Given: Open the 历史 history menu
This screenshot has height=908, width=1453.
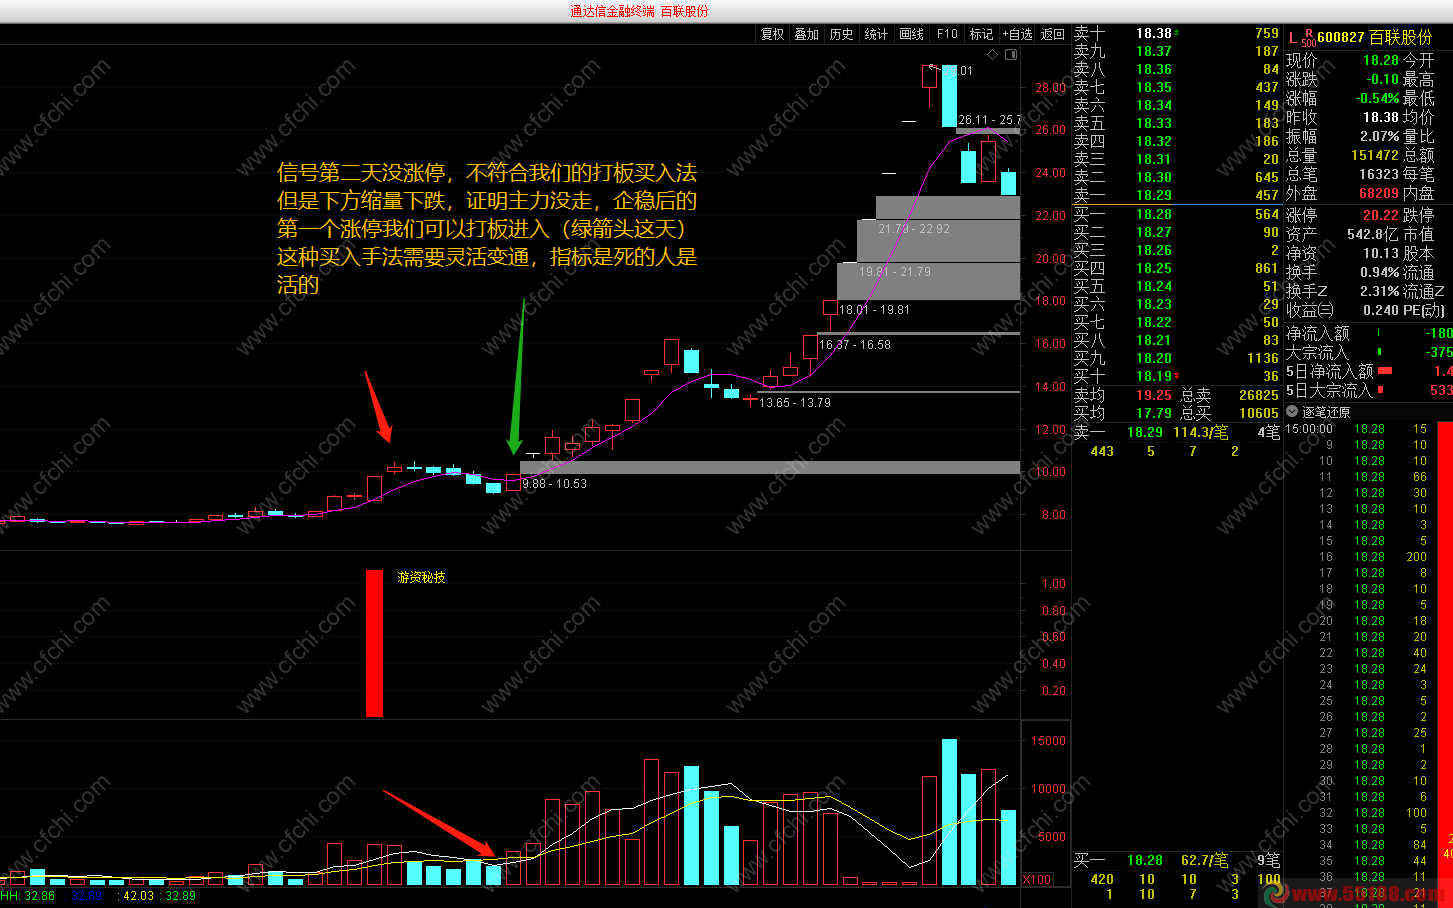Looking at the screenshot, I should [x=842, y=34].
